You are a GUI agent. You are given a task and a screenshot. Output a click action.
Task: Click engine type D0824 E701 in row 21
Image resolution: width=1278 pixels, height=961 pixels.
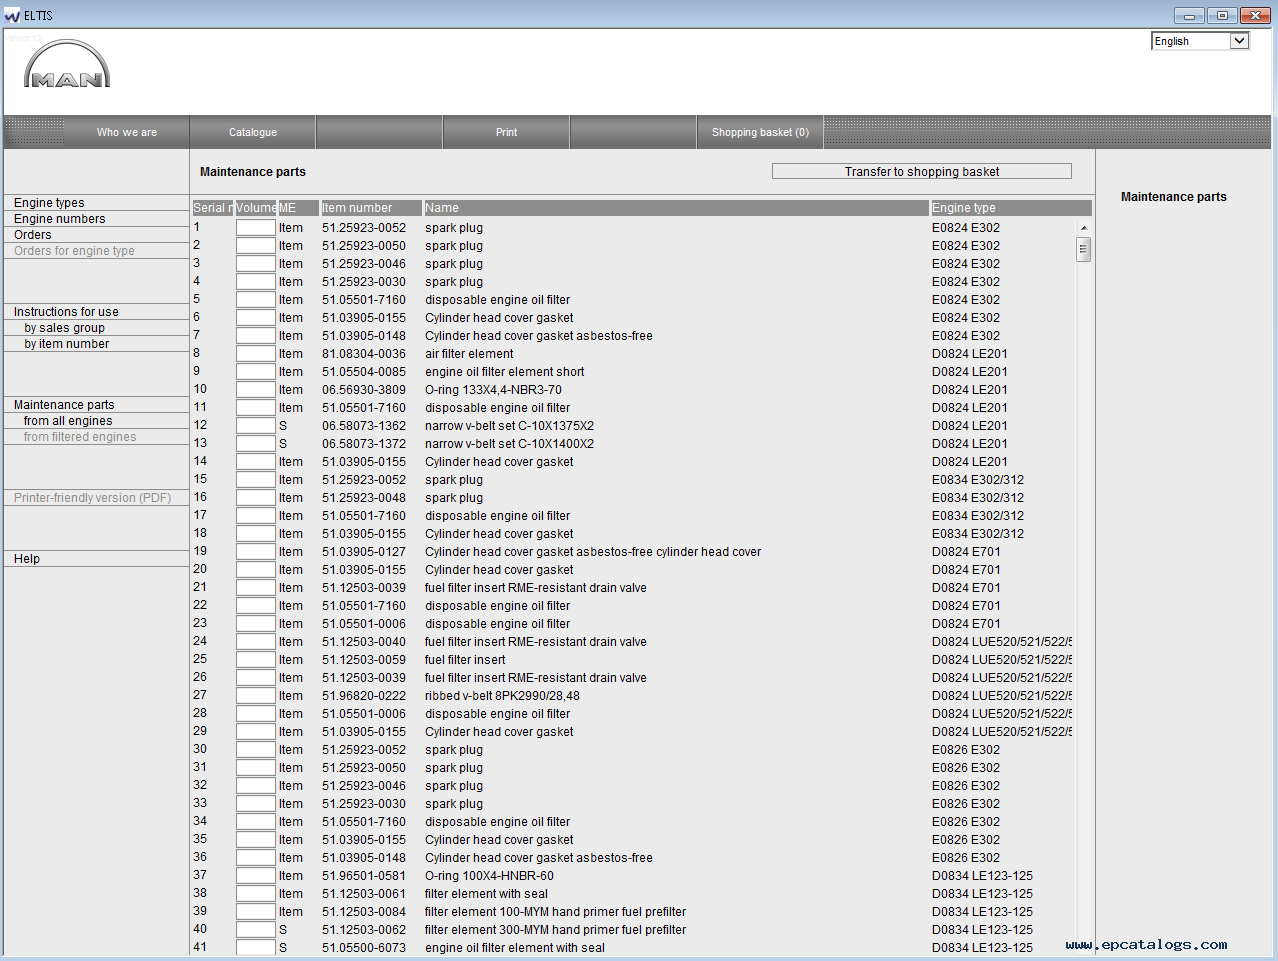click(x=966, y=588)
